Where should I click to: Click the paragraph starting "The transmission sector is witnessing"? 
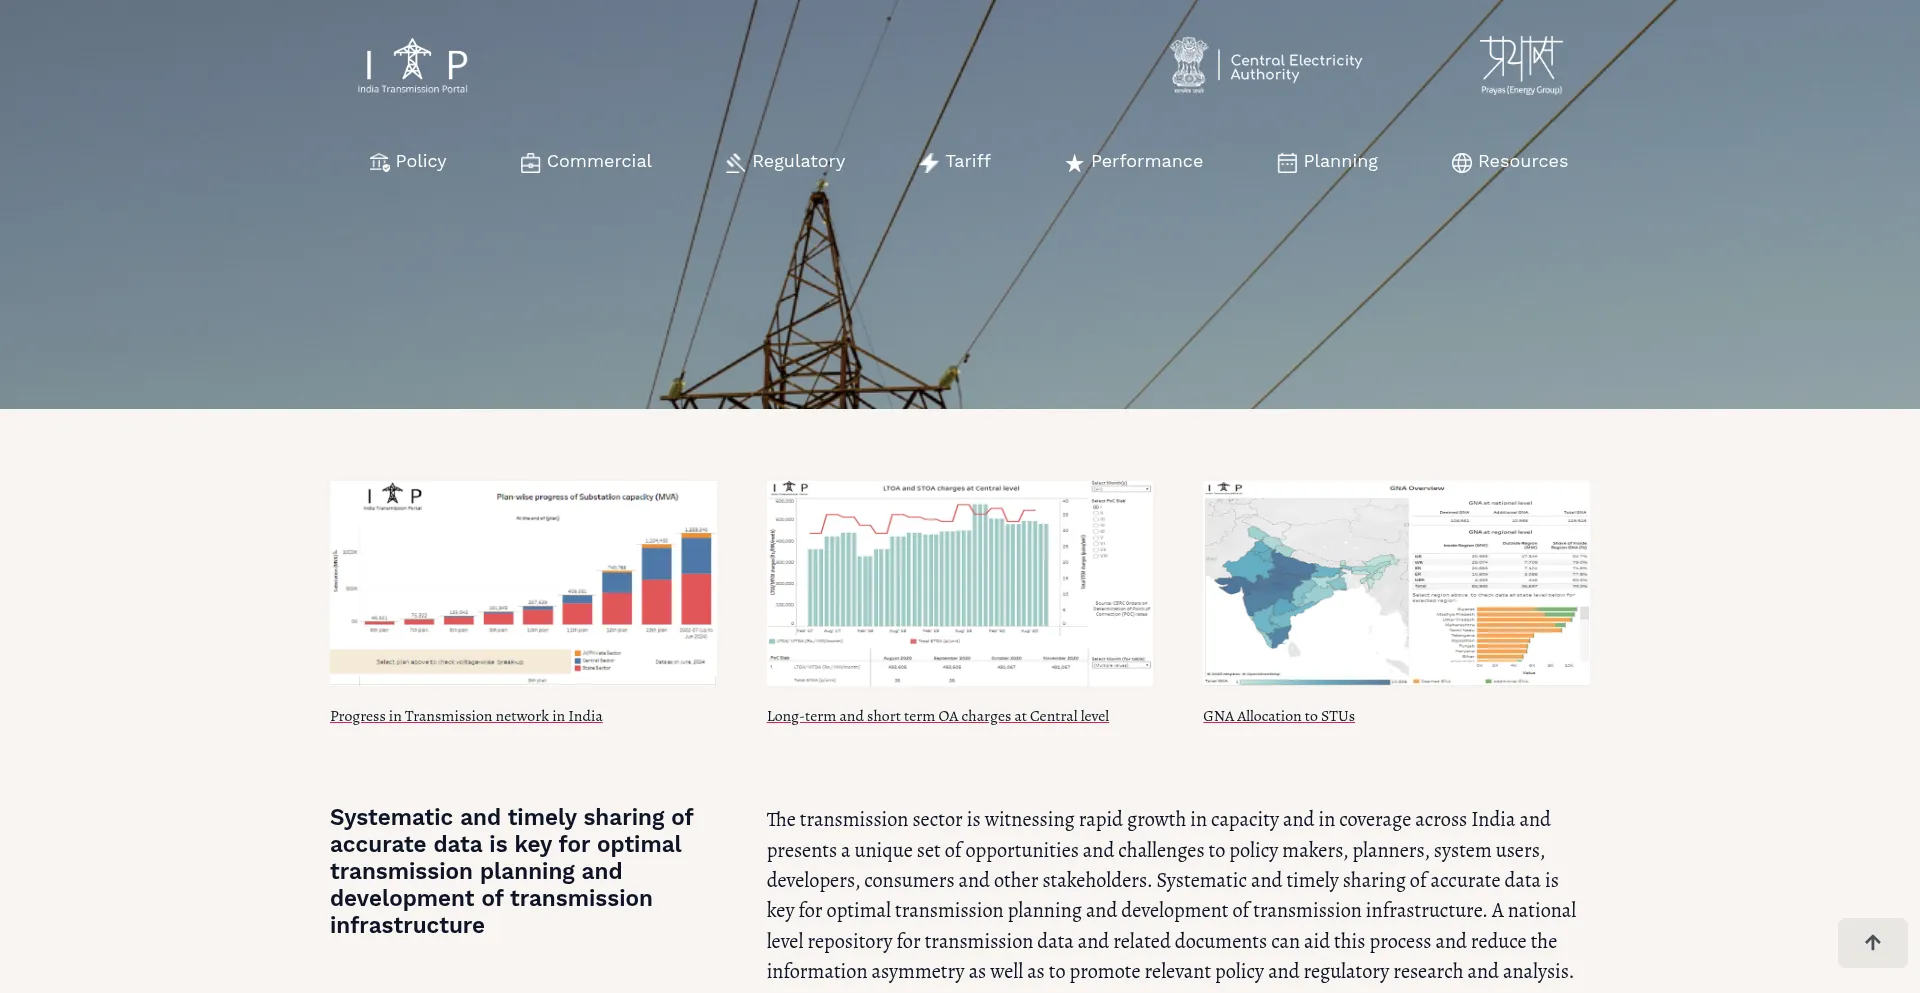[x=1171, y=895]
